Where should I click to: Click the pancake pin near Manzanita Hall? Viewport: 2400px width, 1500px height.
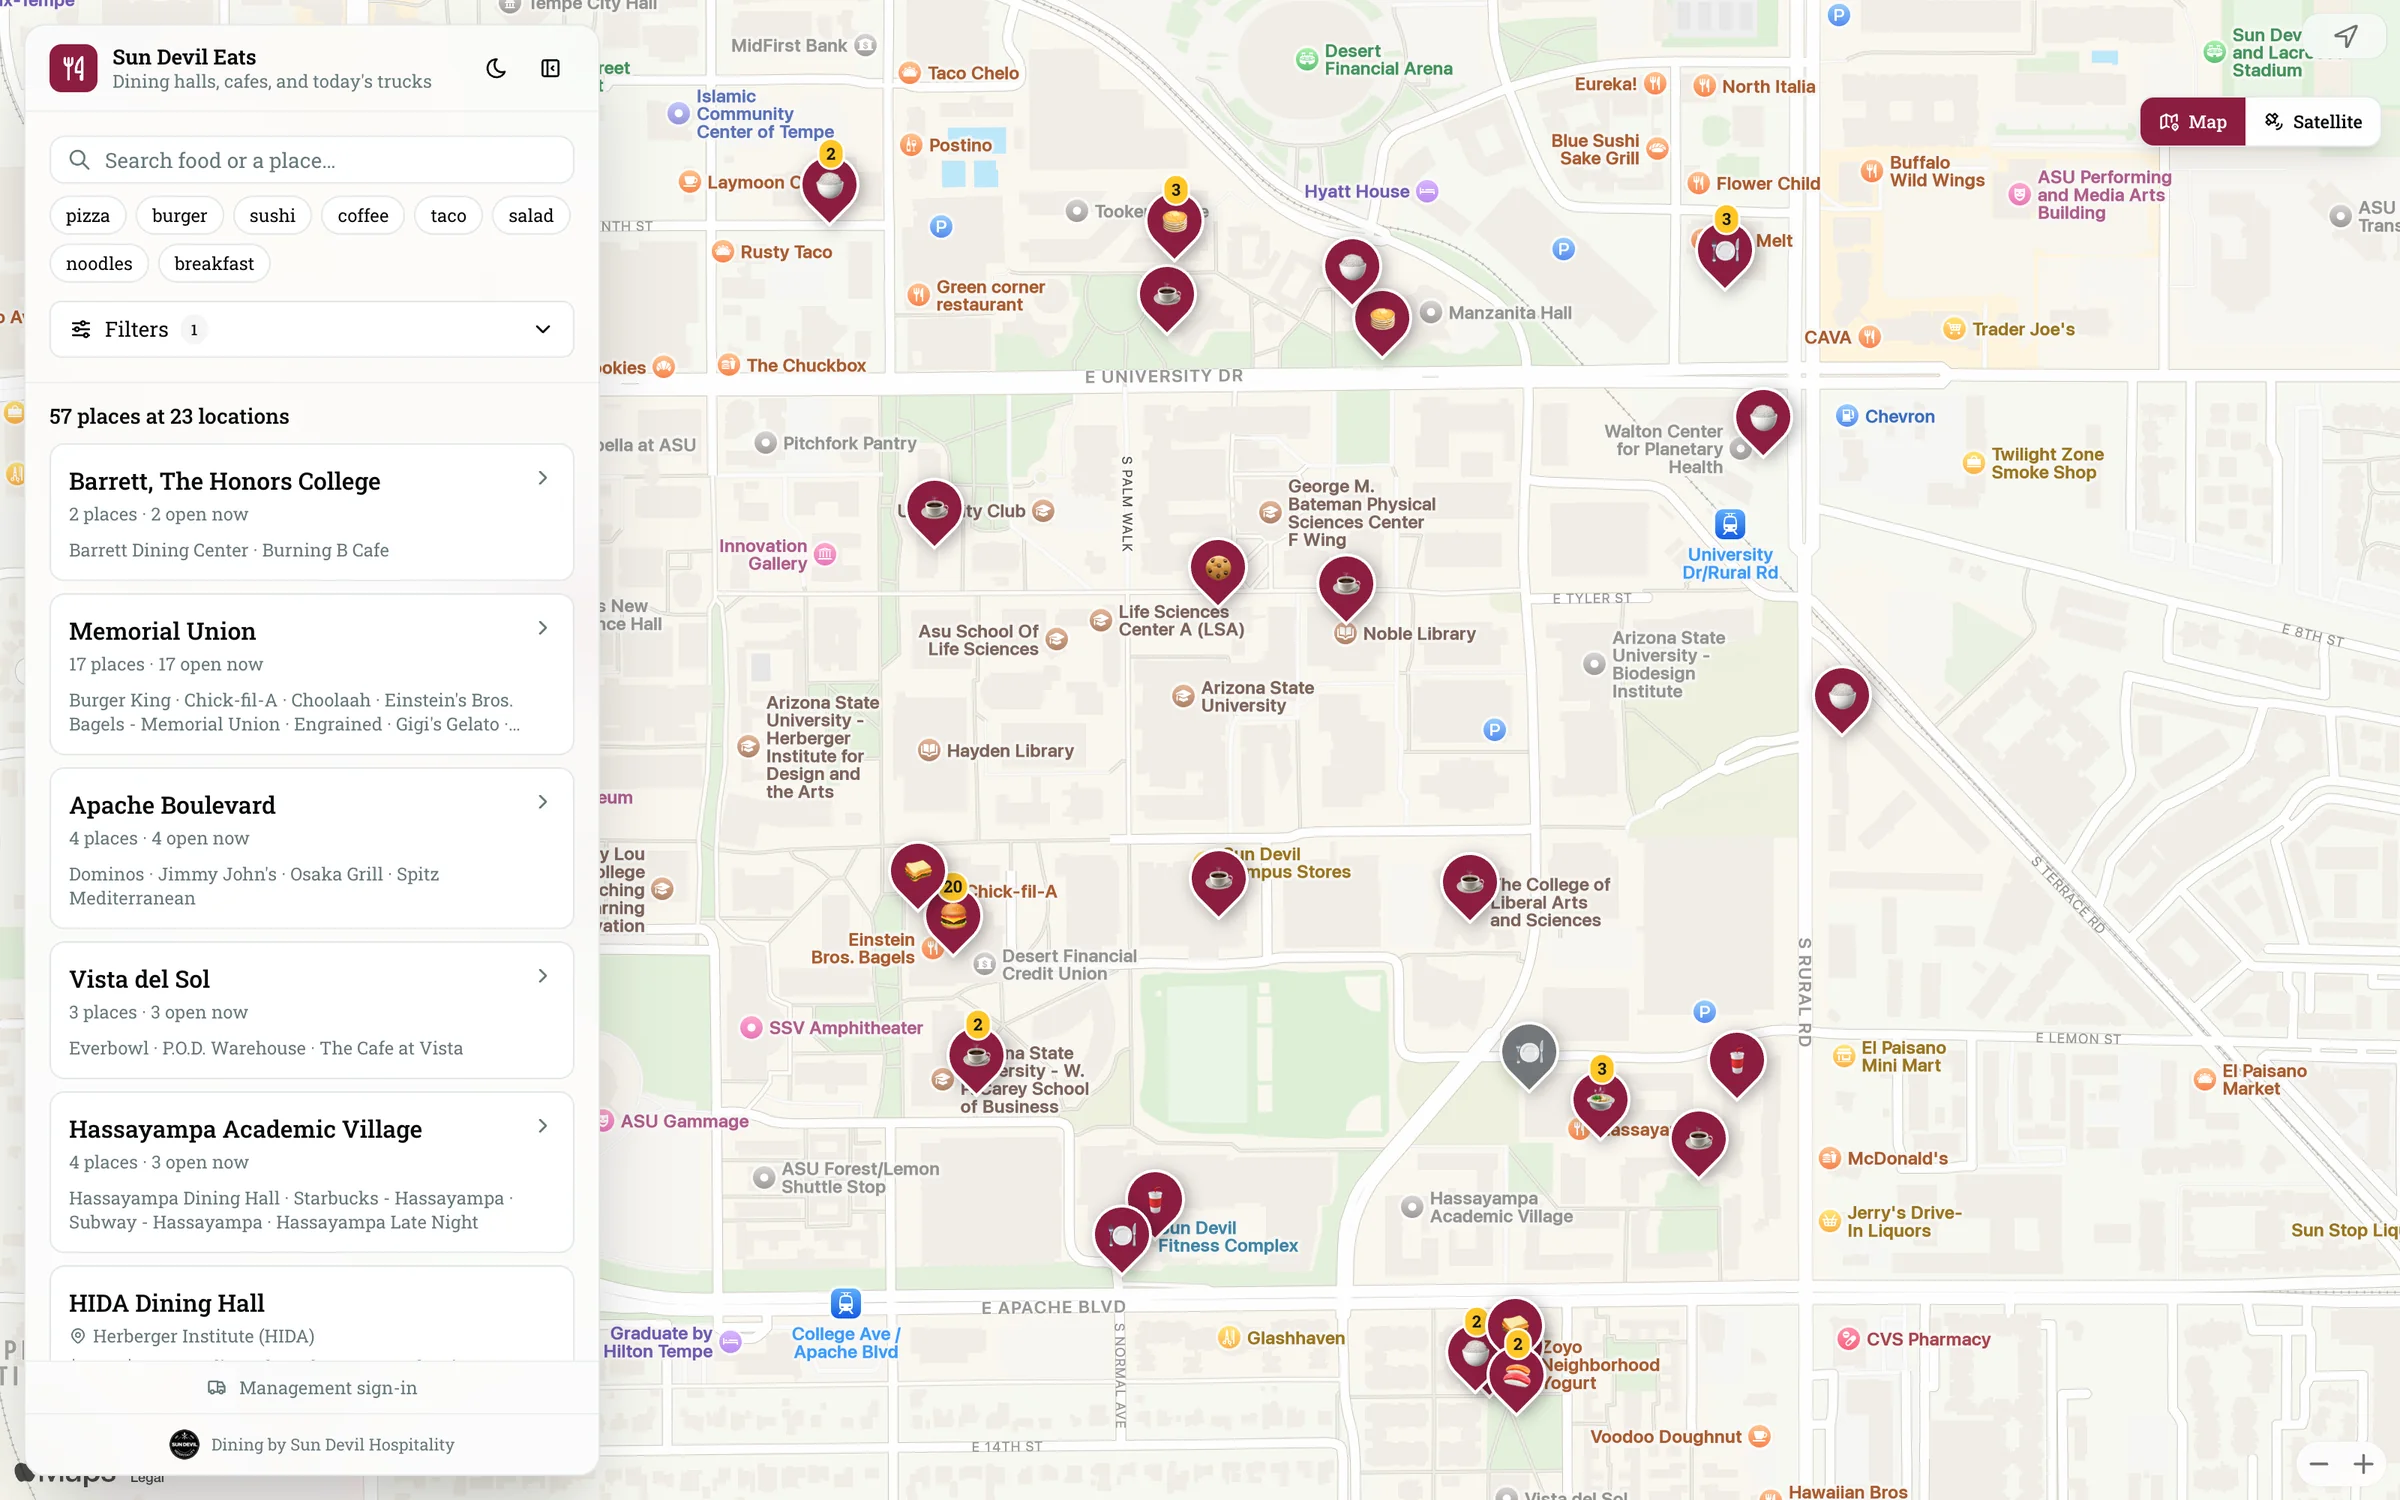(x=1382, y=322)
